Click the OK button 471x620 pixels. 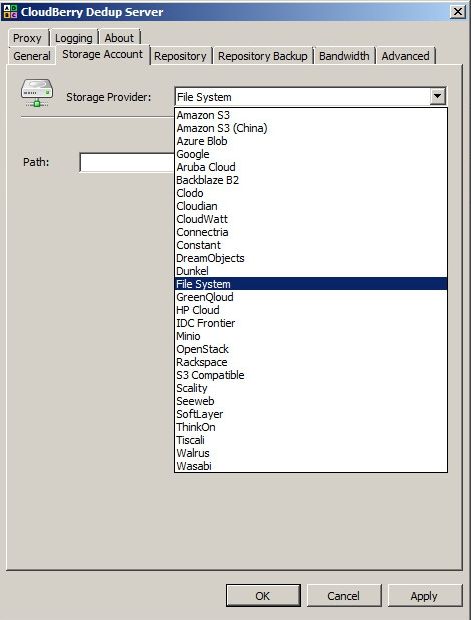click(x=263, y=595)
